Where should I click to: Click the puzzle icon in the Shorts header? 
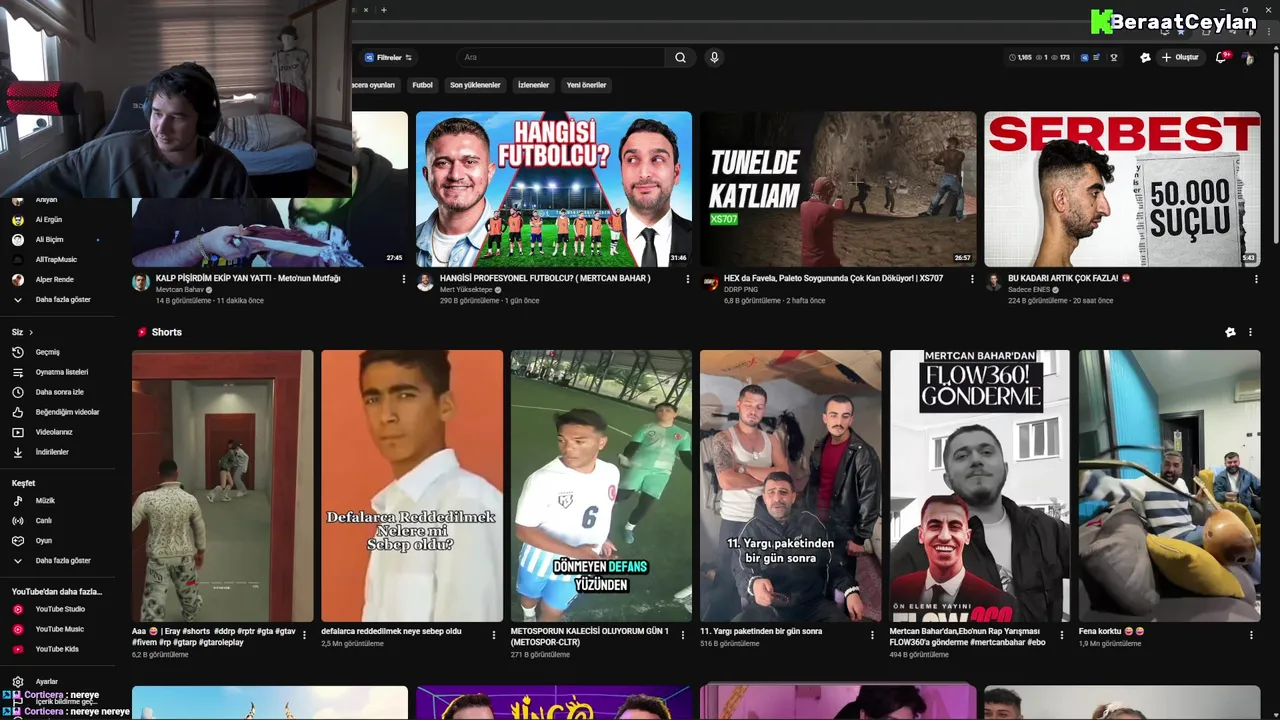point(1230,332)
